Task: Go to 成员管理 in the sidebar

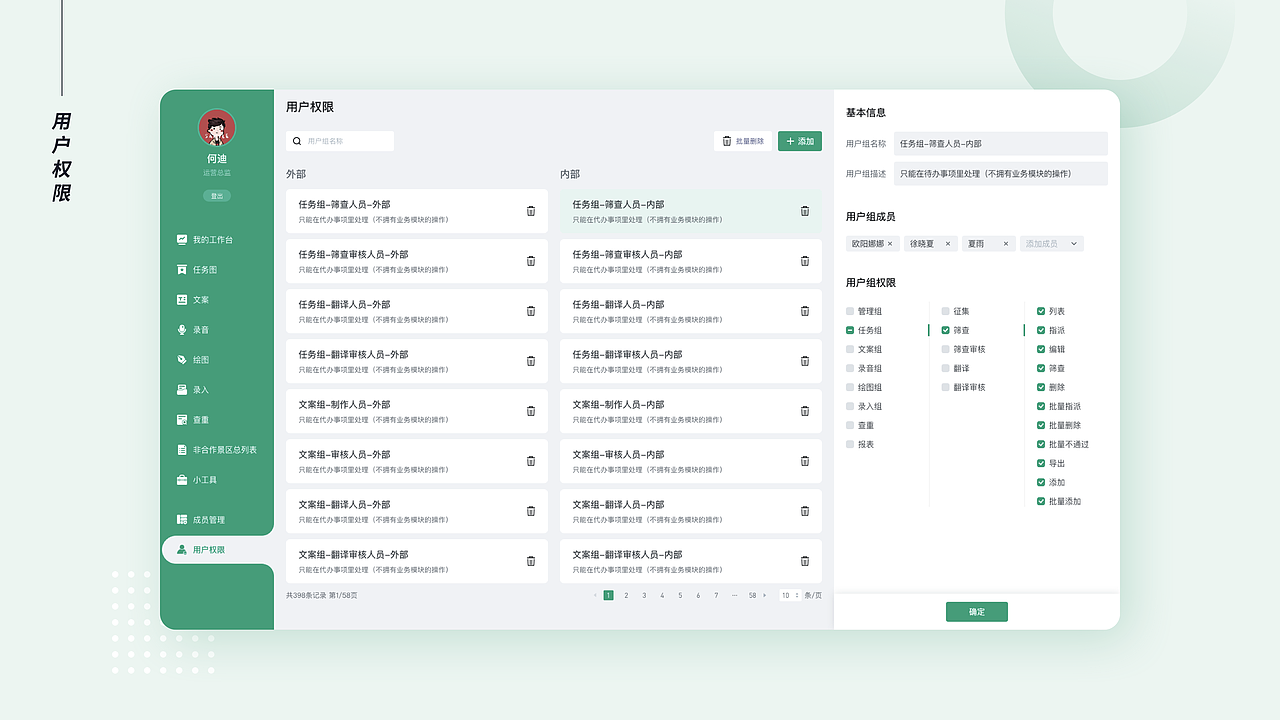Action: (201, 520)
